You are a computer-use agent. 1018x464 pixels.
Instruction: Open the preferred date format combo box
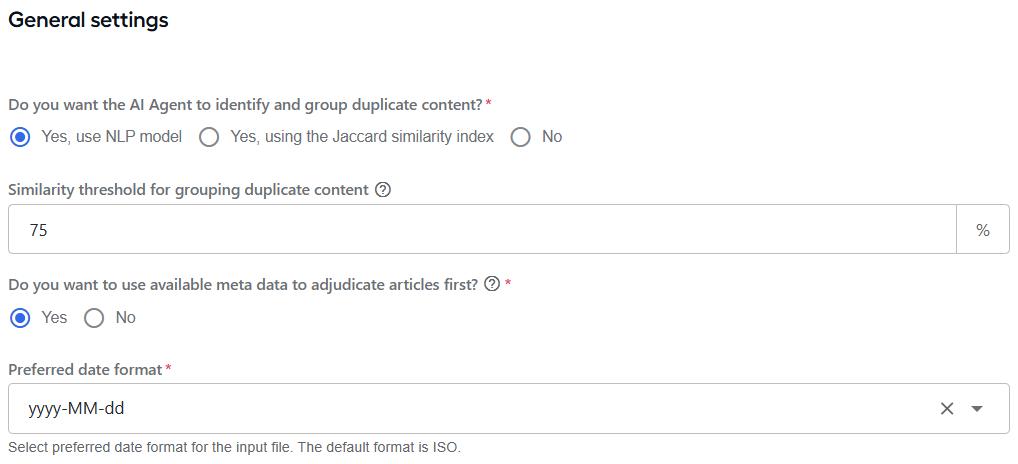coord(508,408)
